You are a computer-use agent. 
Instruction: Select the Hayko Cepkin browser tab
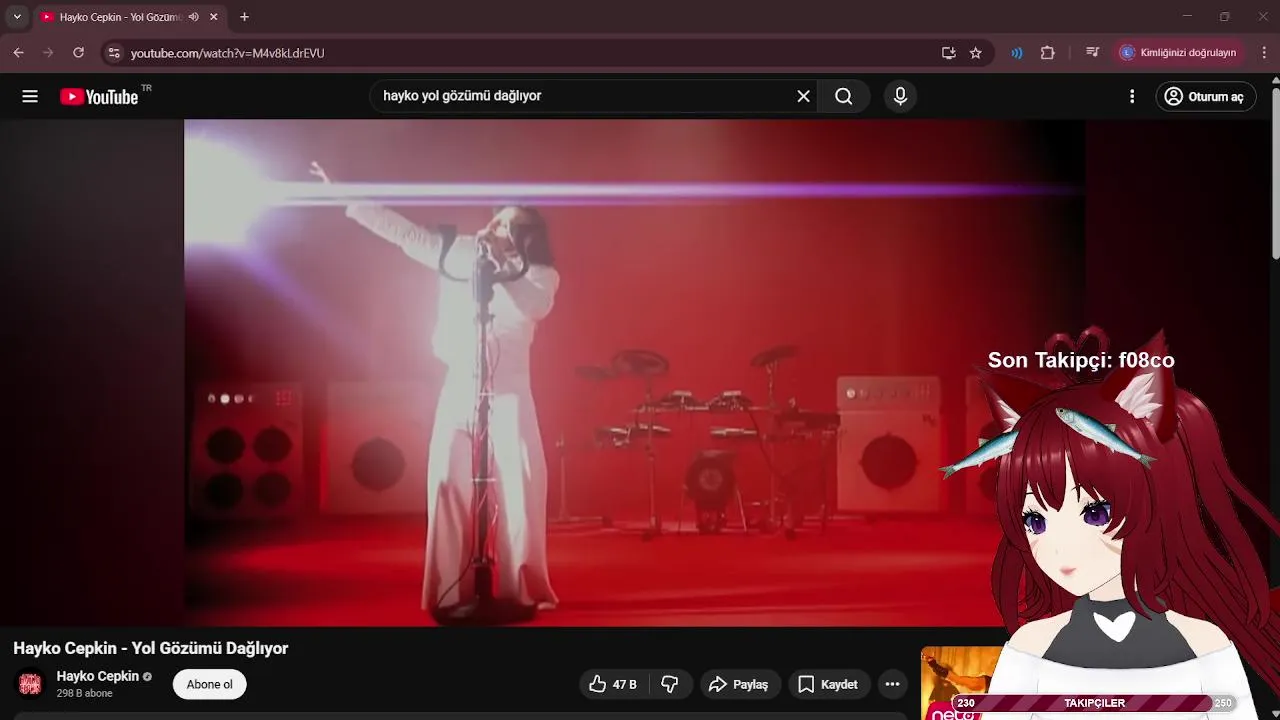[130, 17]
